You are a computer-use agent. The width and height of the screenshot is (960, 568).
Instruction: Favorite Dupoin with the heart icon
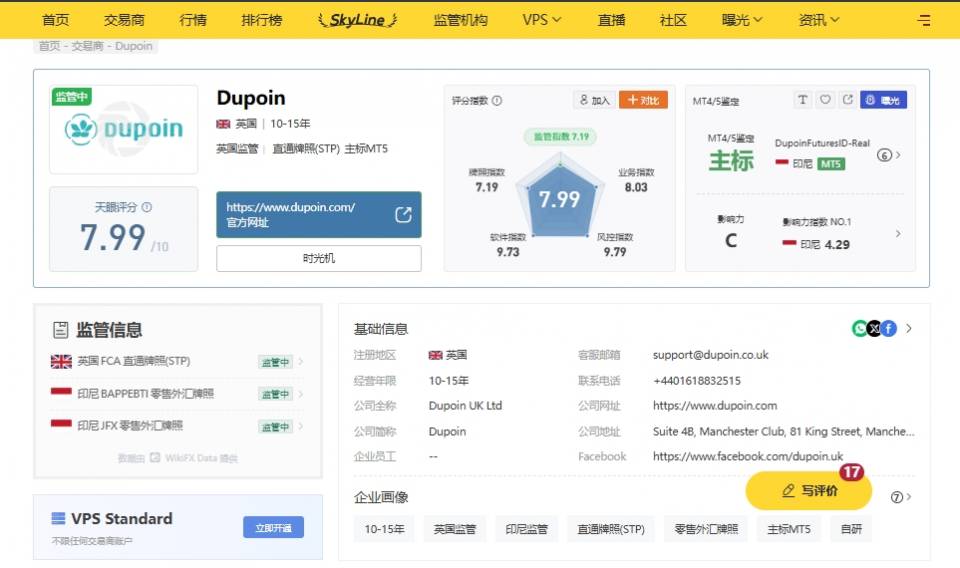coord(825,100)
